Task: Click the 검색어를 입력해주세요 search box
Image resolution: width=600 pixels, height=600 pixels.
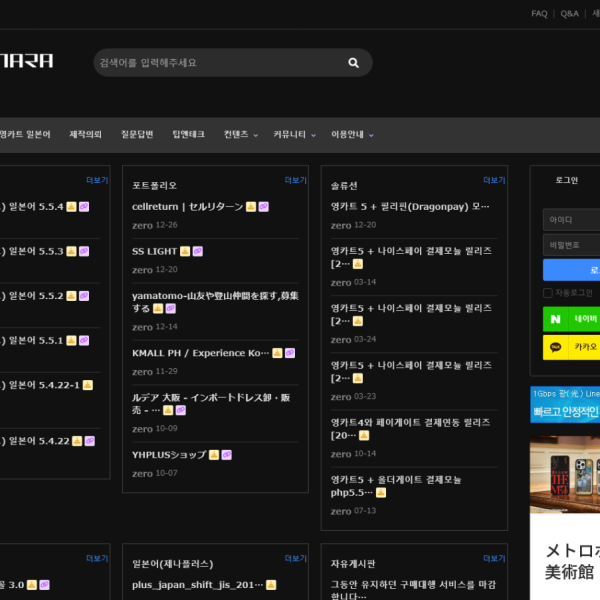Action: (215, 63)
